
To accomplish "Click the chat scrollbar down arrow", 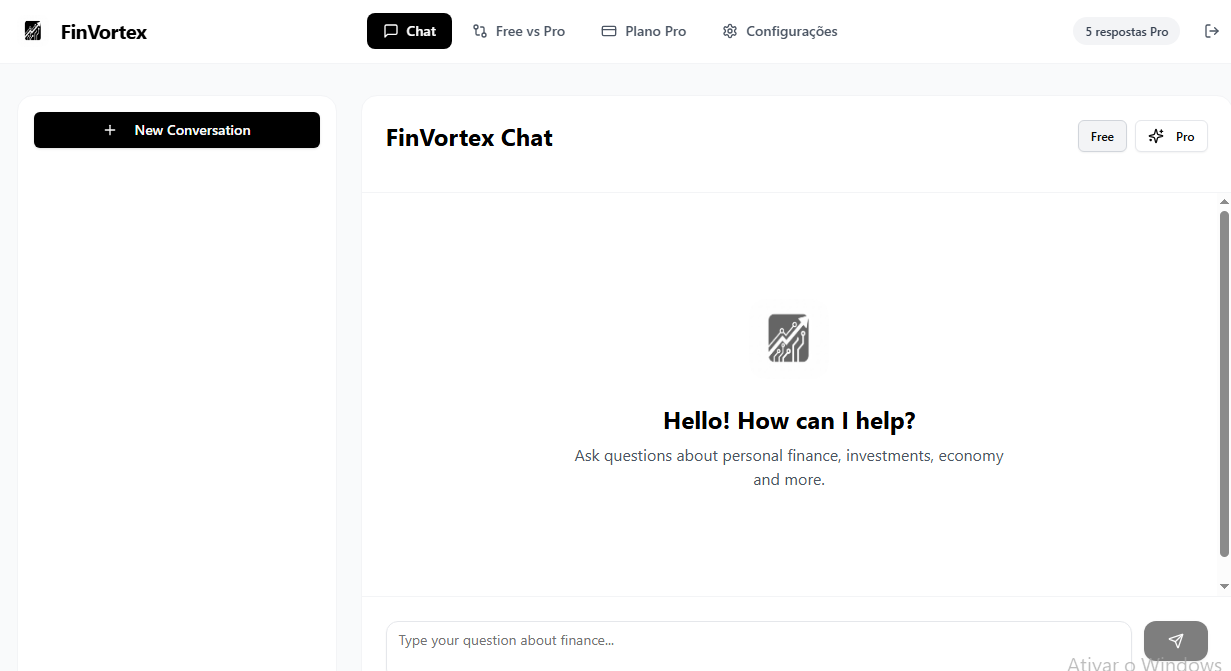I will coord(1222,588).
